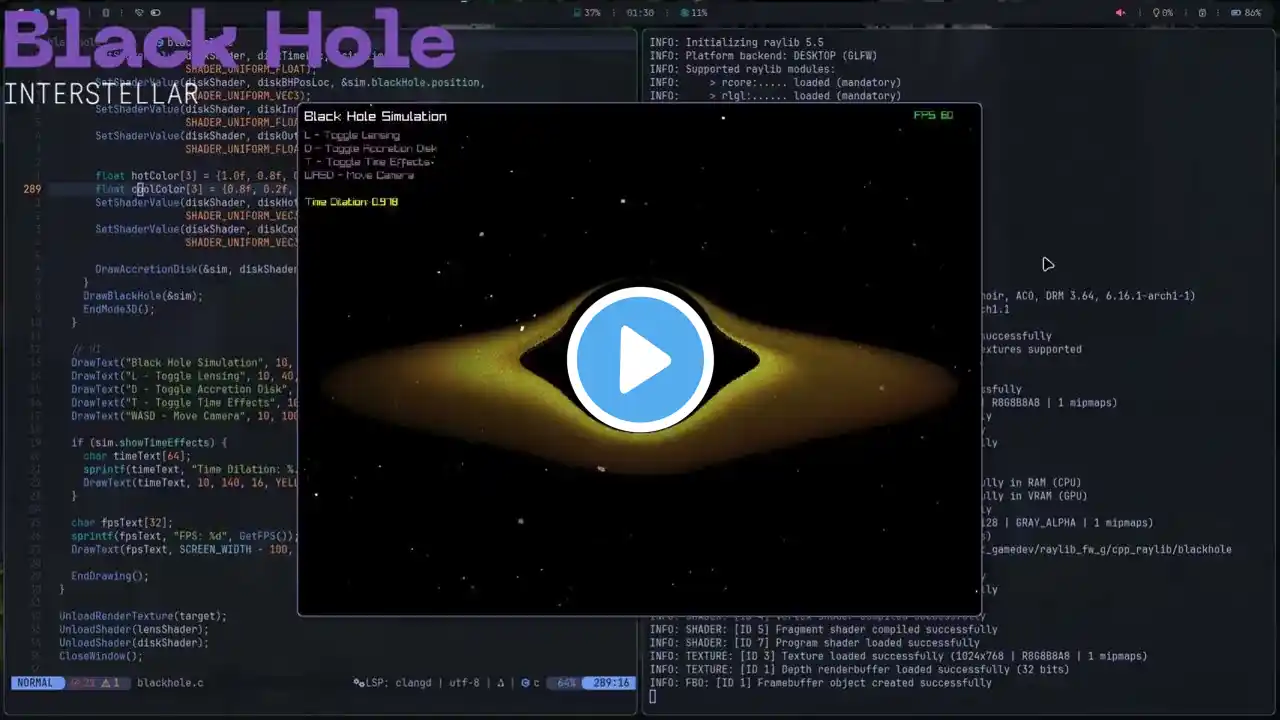Click the 289:16 cursor position indicator

608,683
